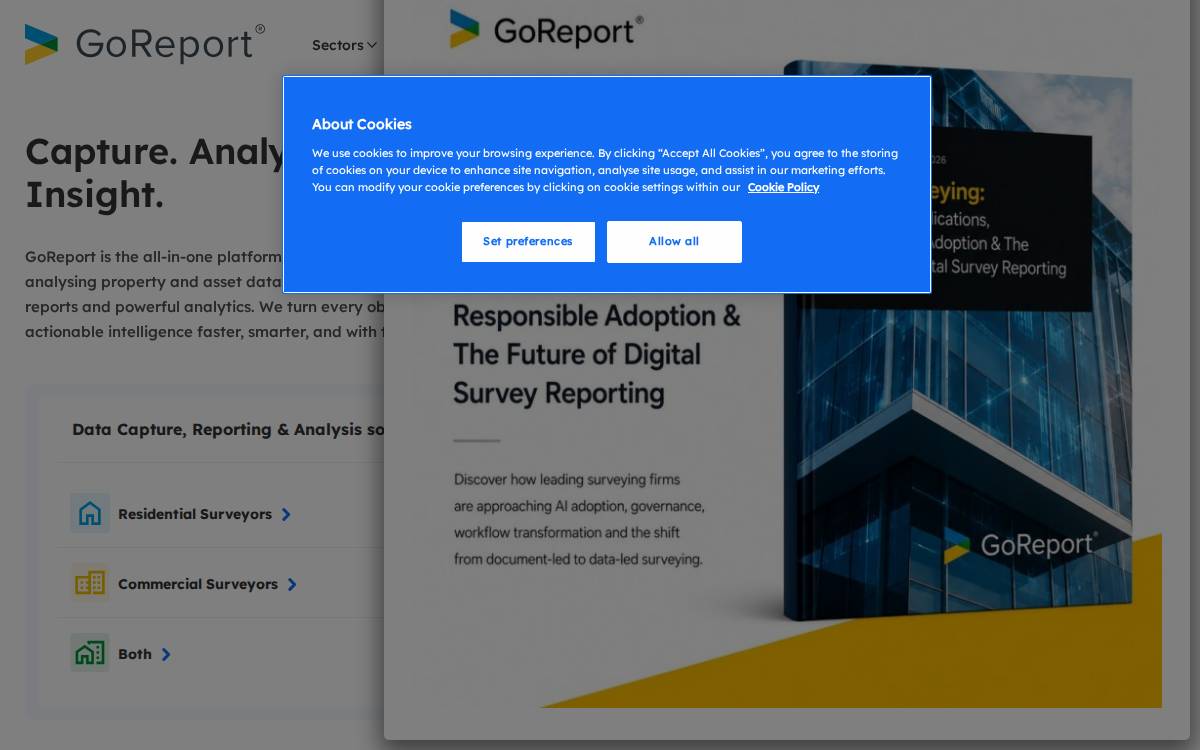Click the chevron next to Residential Surveyors
Viewport: 1200px width, 750px height.
click(286, 514)
